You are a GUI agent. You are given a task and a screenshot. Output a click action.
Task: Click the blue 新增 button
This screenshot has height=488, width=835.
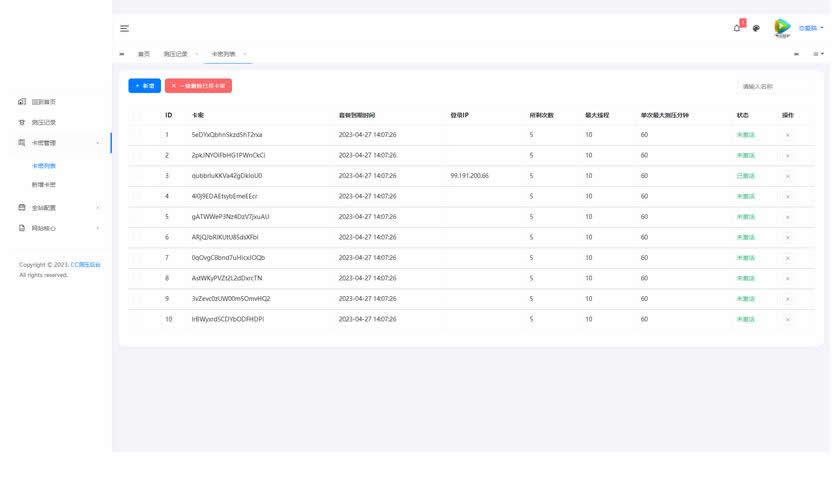coord(144,86)
